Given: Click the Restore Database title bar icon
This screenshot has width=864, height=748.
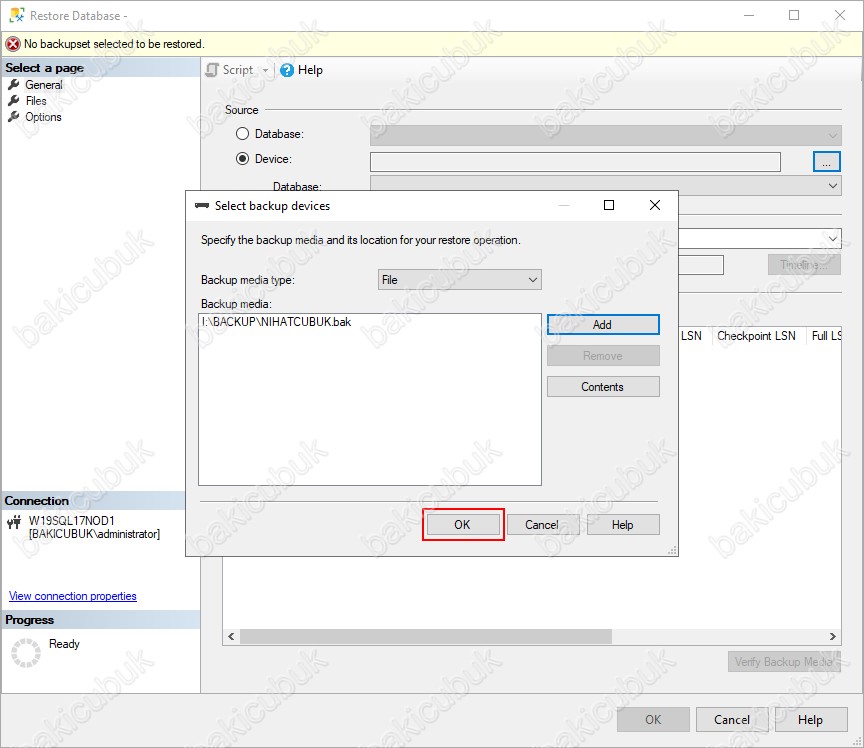Looking at the screenshot, I should [x=17, y=15].
